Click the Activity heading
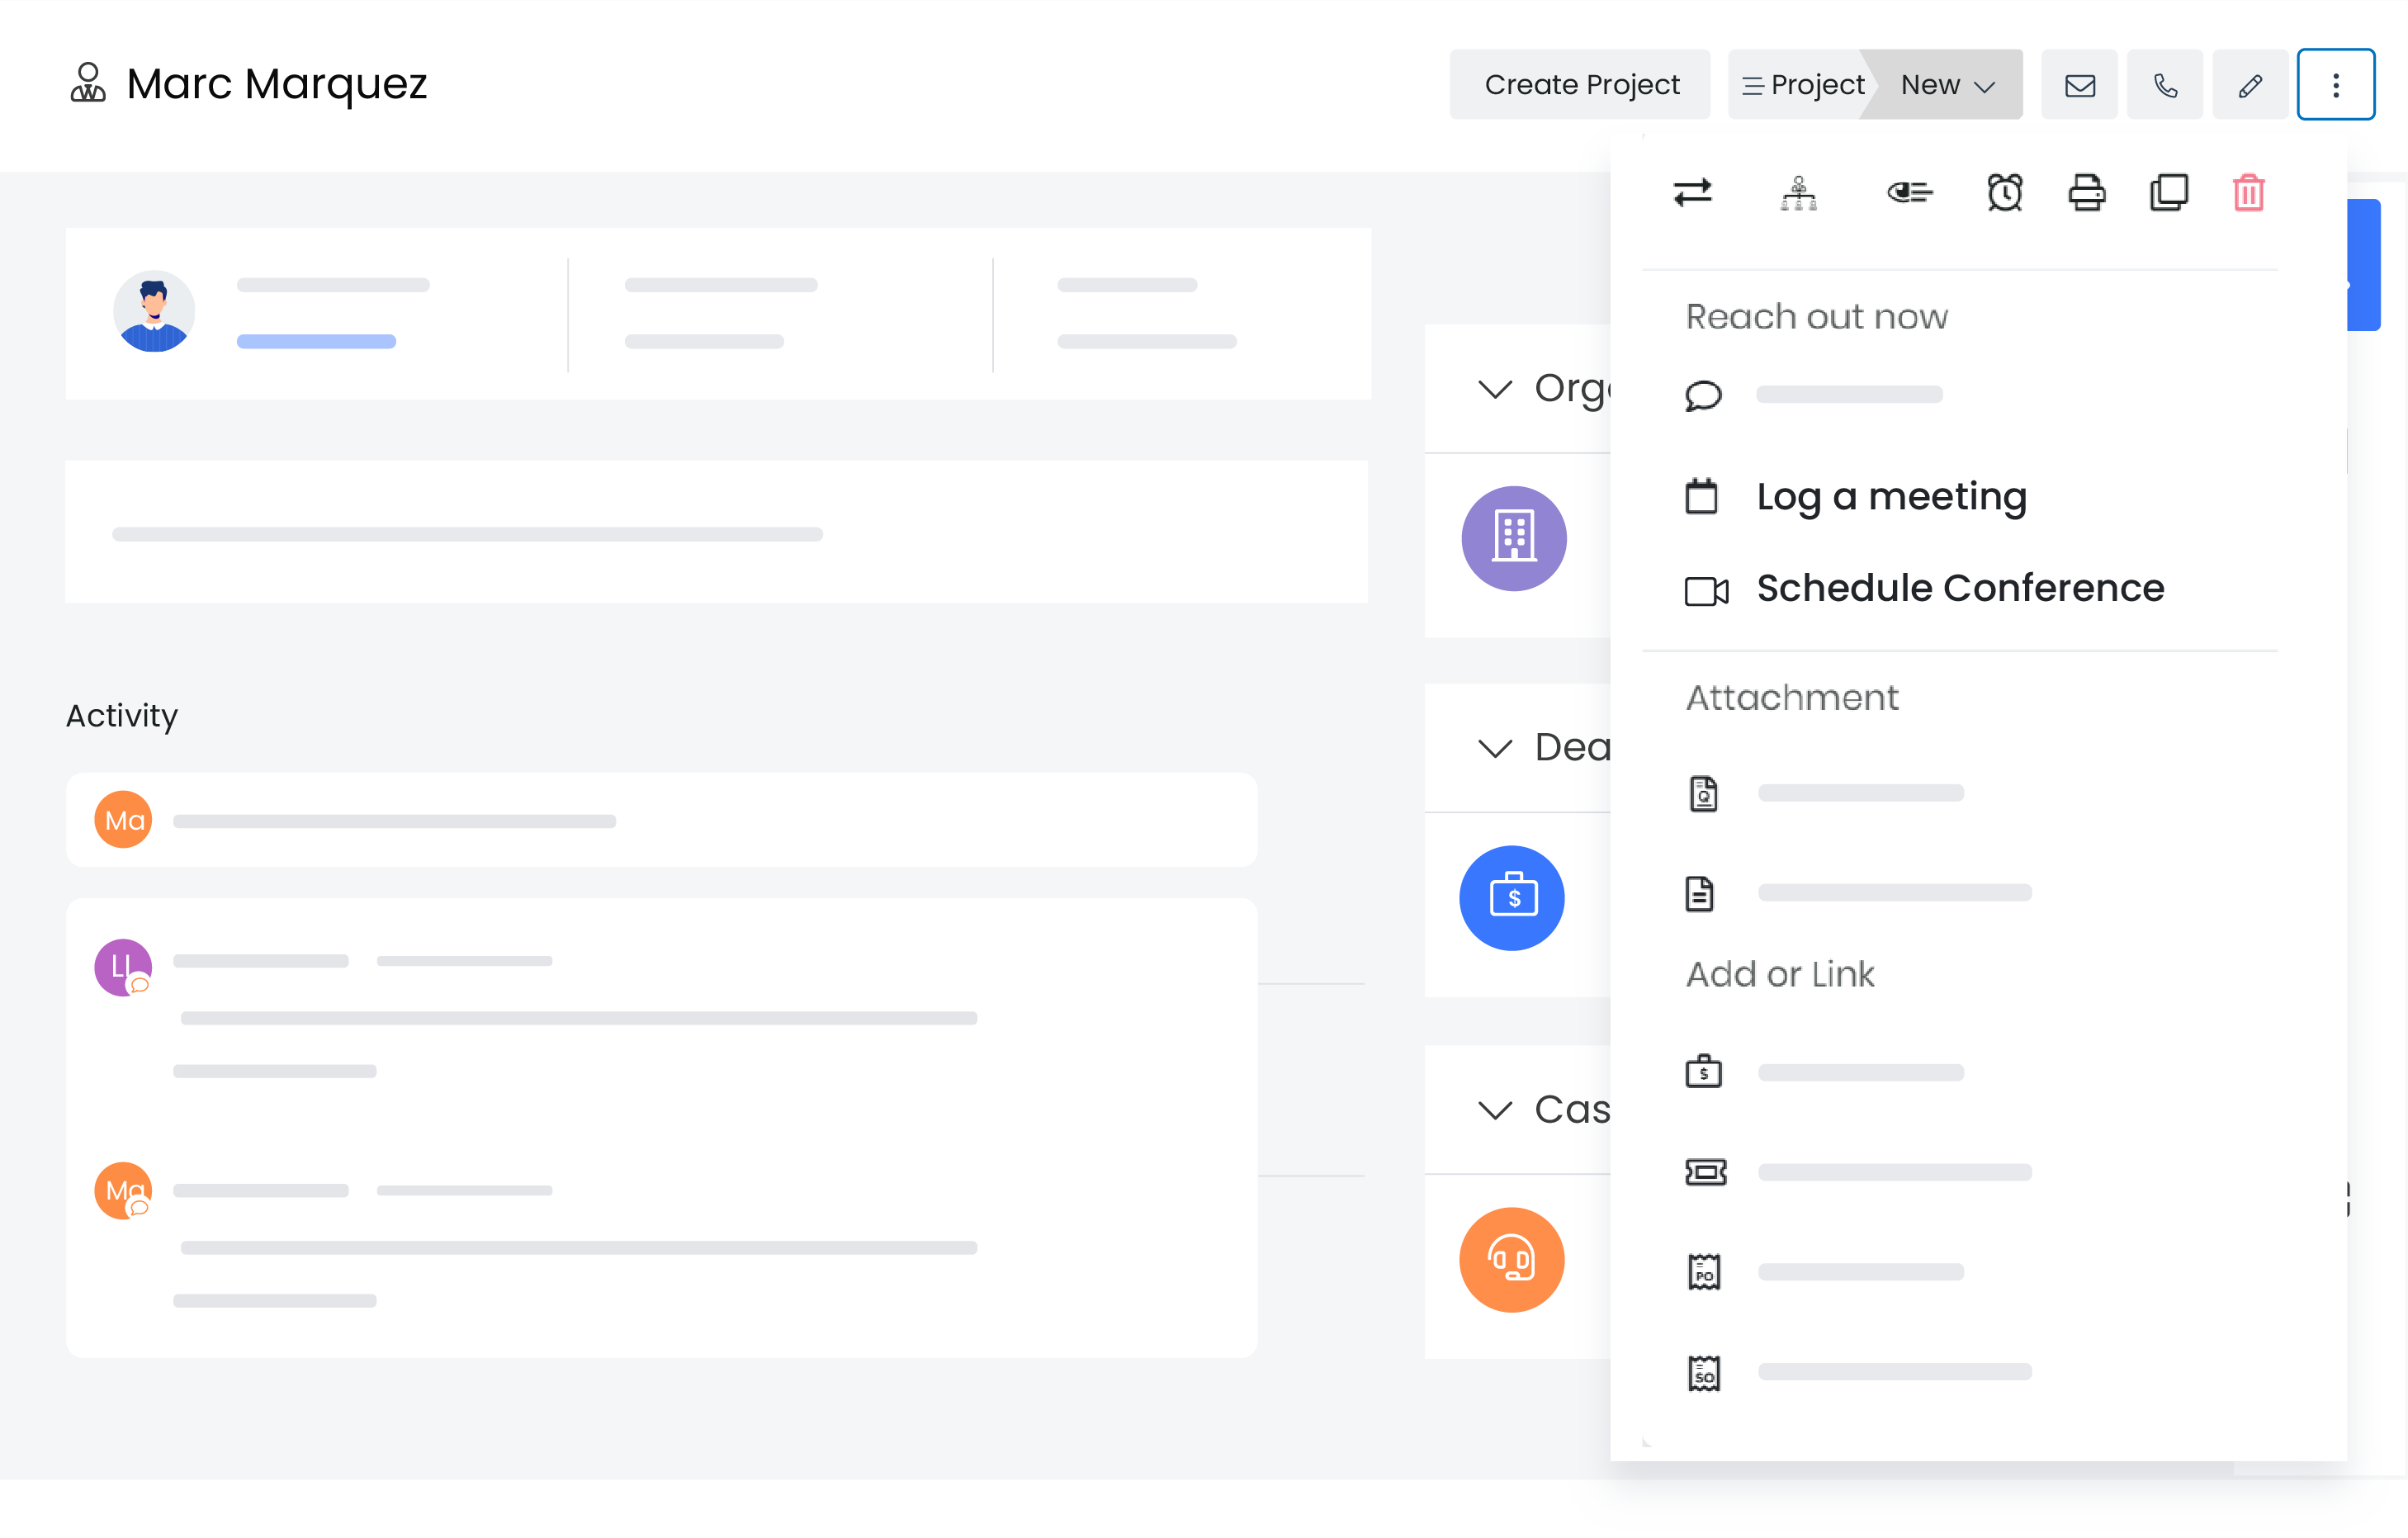 (121, 716)
